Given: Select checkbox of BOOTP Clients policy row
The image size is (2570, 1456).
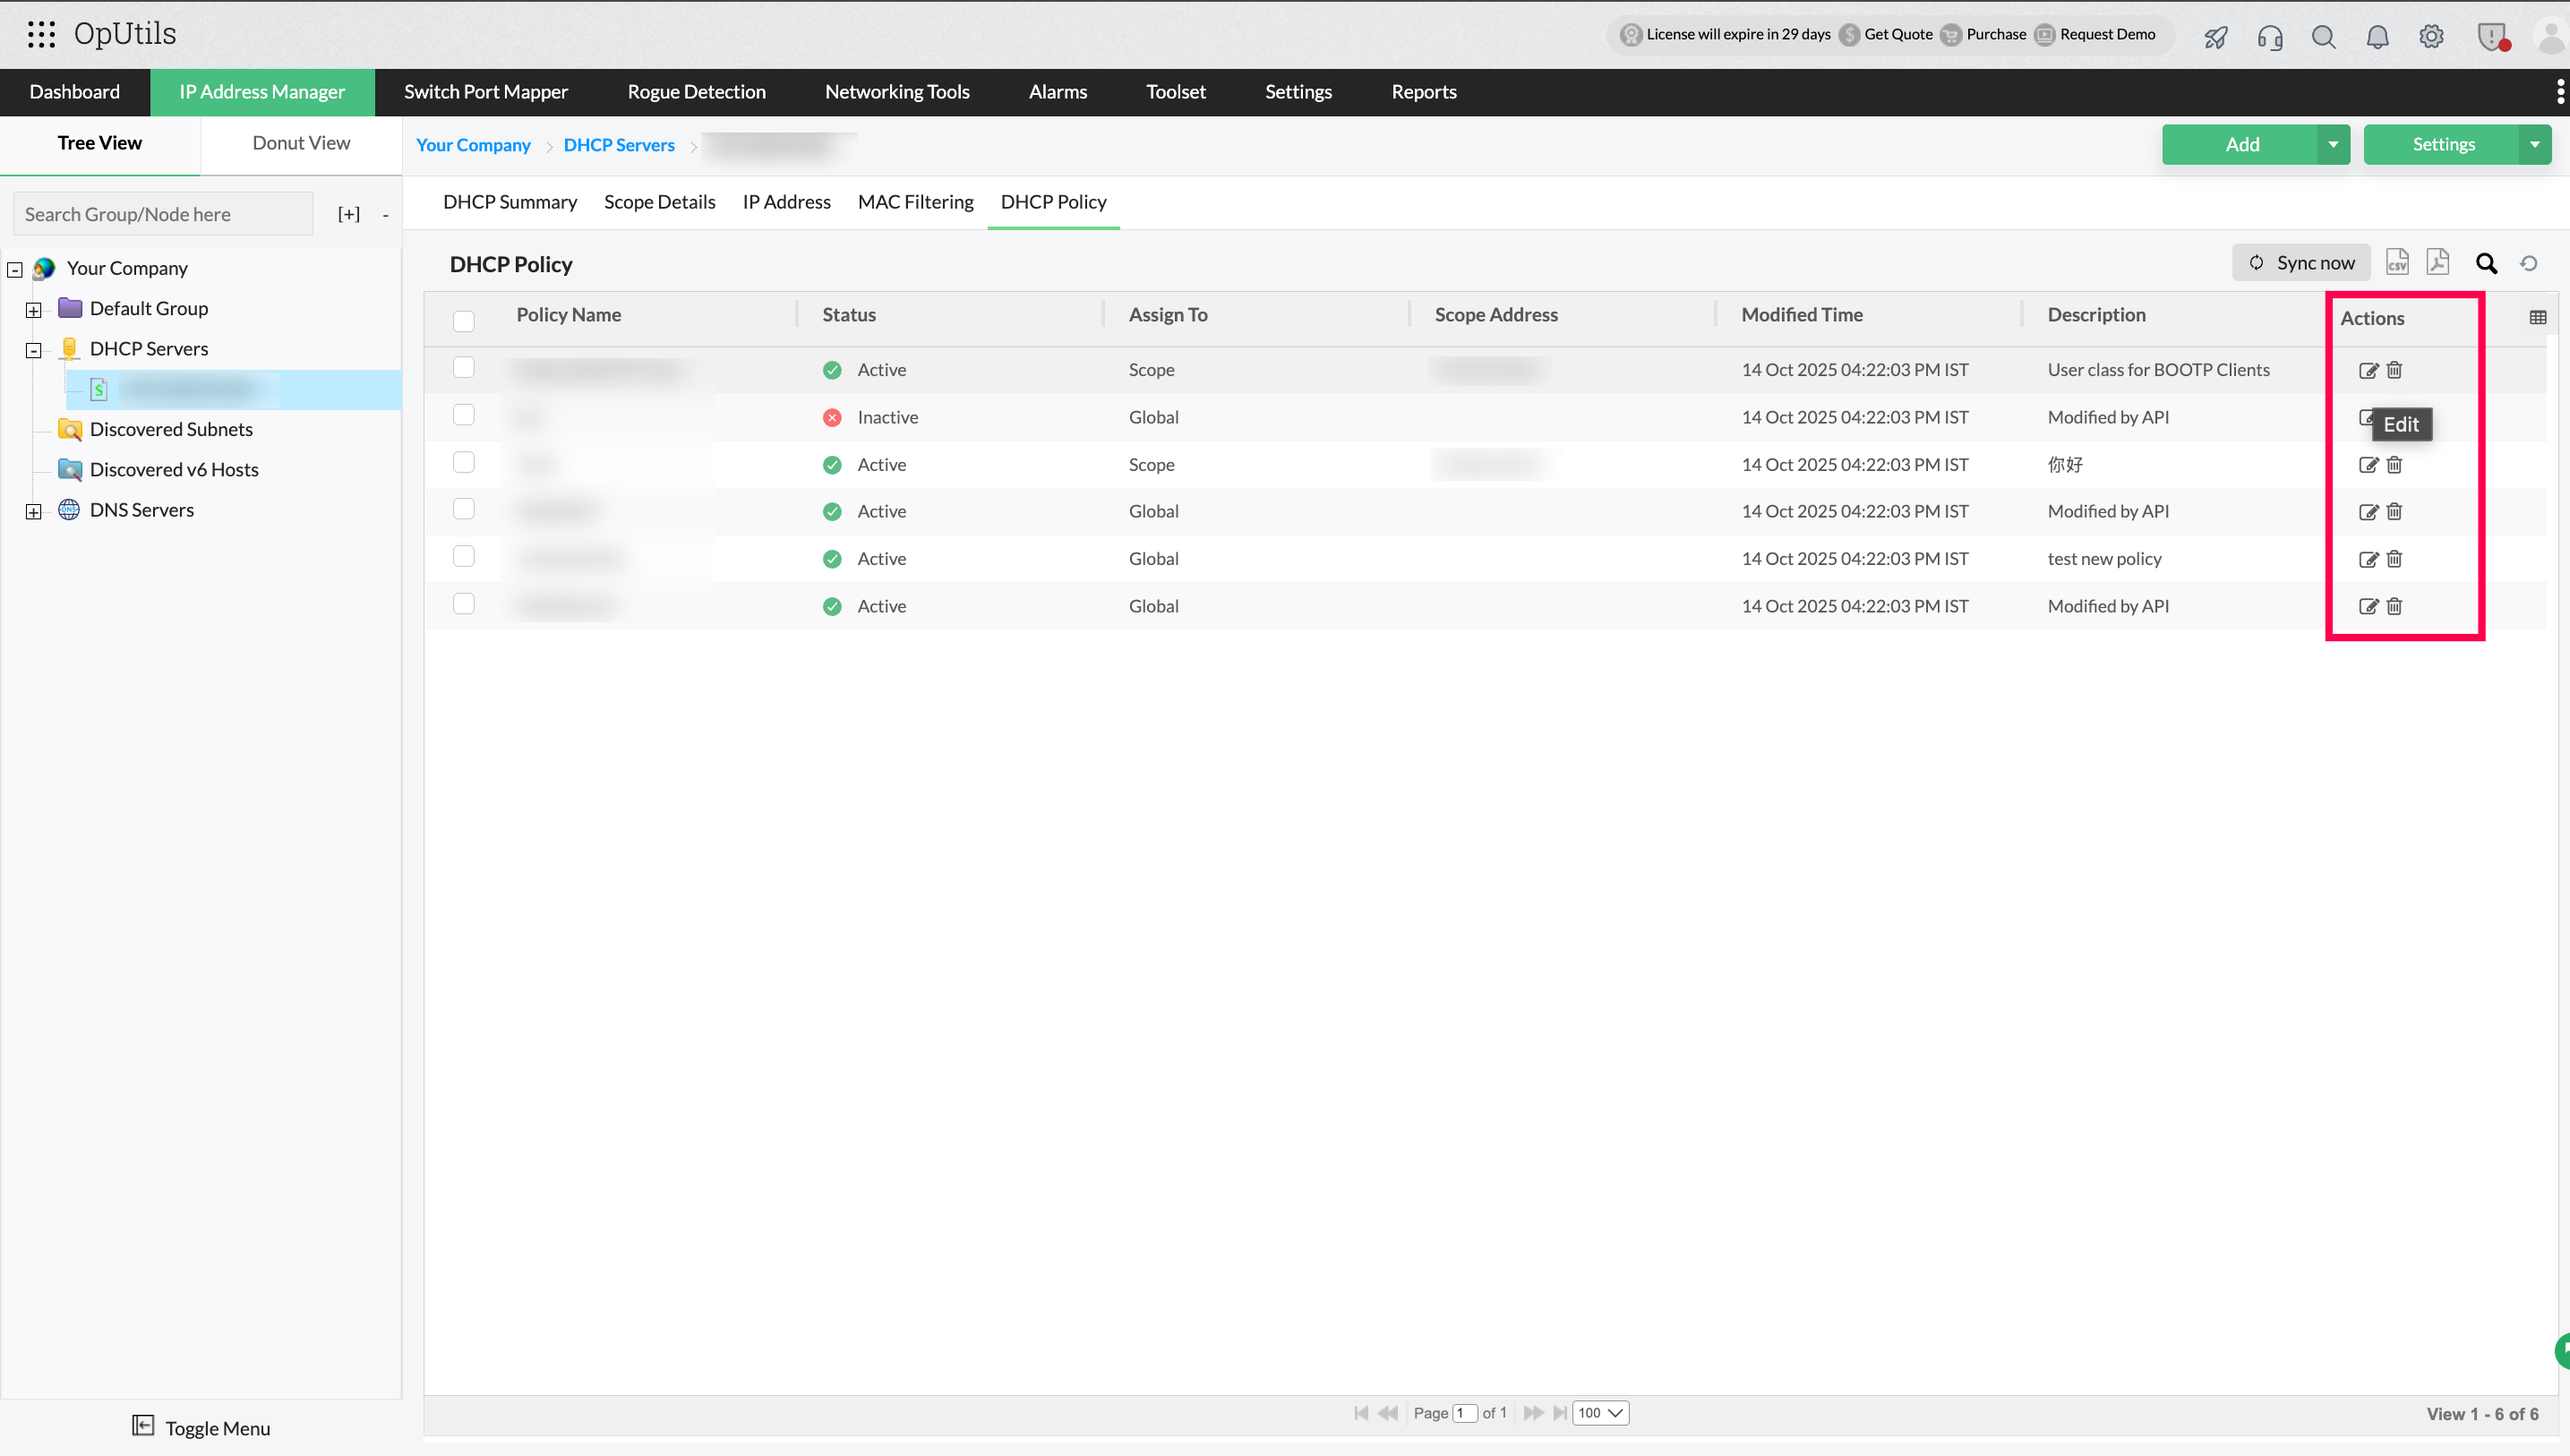Looking at the screenshot, I should tap(463, 368).
